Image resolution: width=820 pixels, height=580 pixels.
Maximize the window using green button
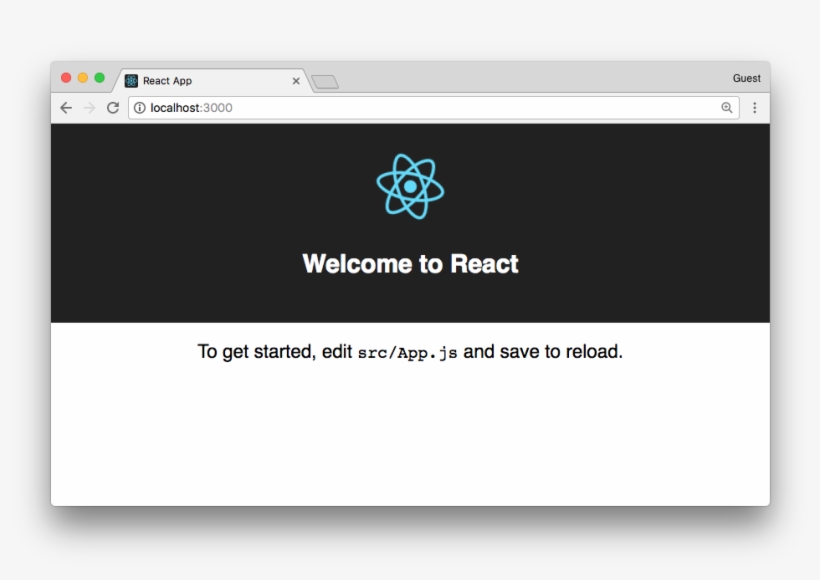click(x=99, y=78)
